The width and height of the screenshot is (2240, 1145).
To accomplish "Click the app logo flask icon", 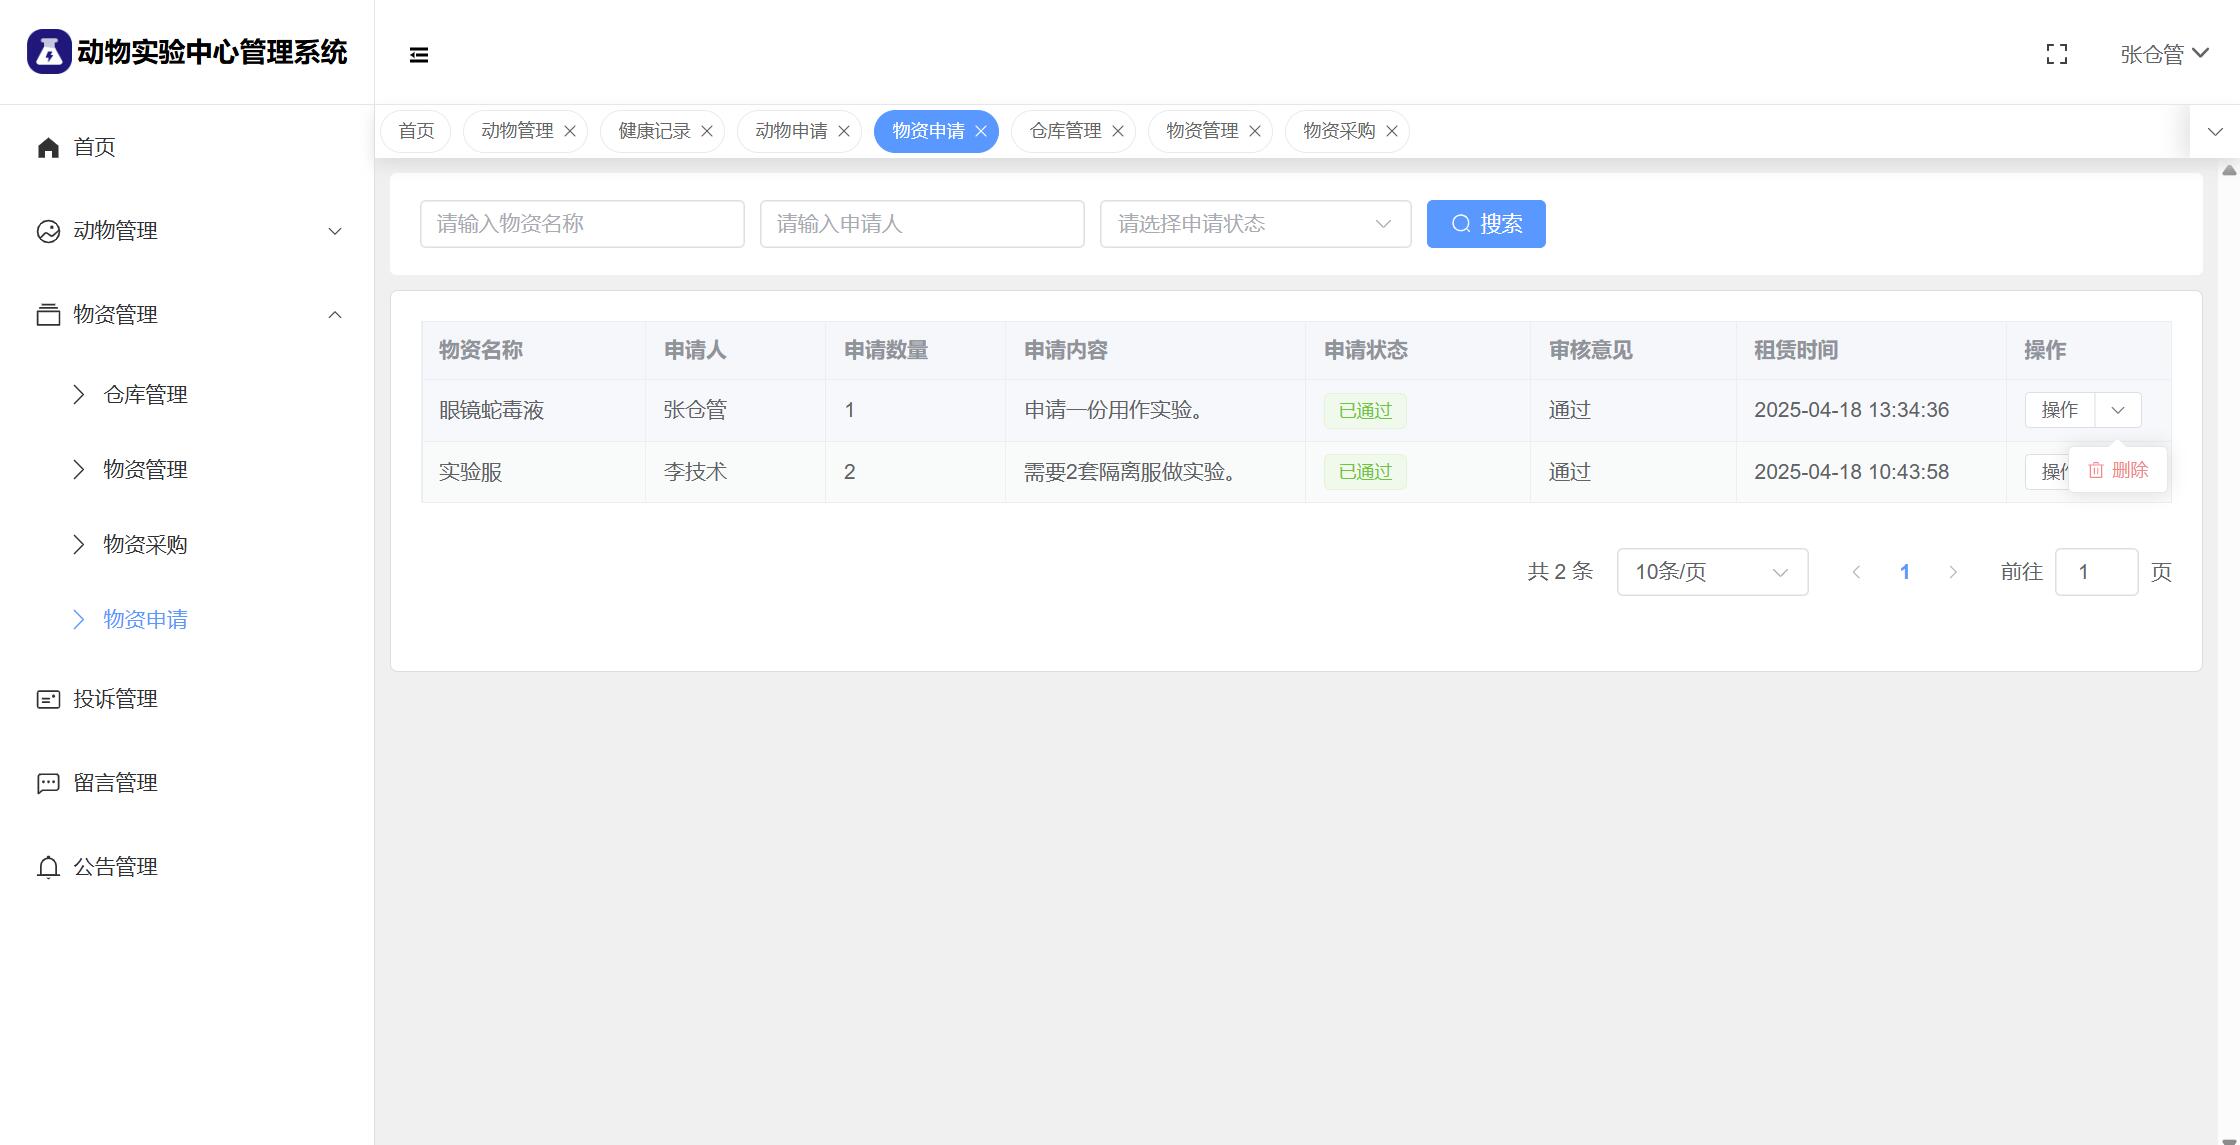I will tap(48, 52).
